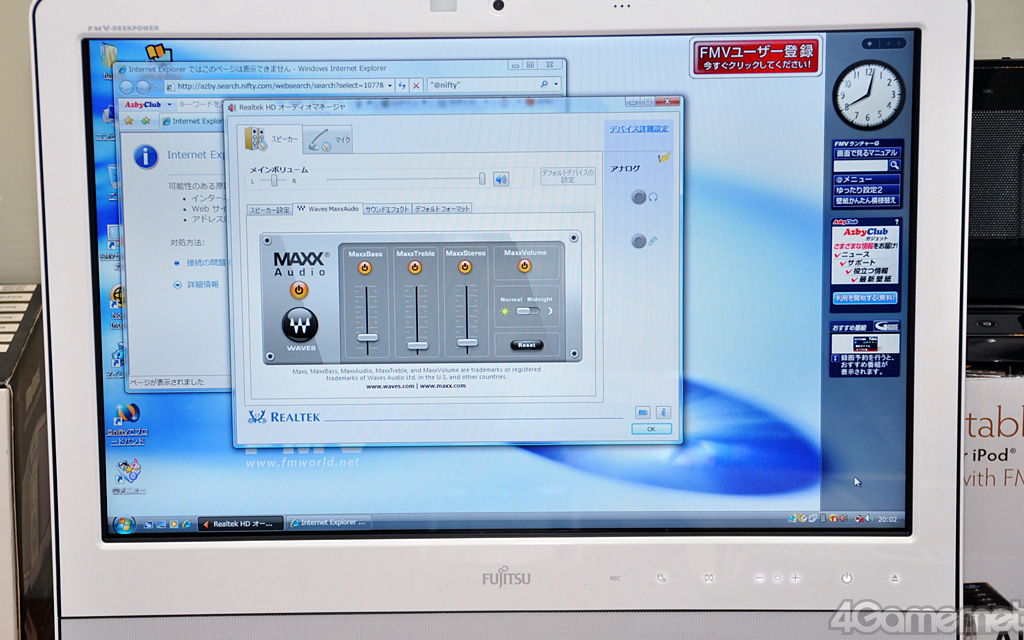This screenshot has height=640, width=1024.
Task: Toggle the MaxxStereo power button
Action: pos(465,267)
